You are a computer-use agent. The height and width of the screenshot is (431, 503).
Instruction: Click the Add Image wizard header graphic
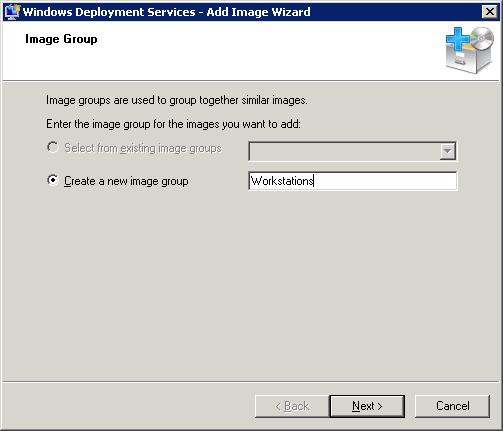click(469, 50)
